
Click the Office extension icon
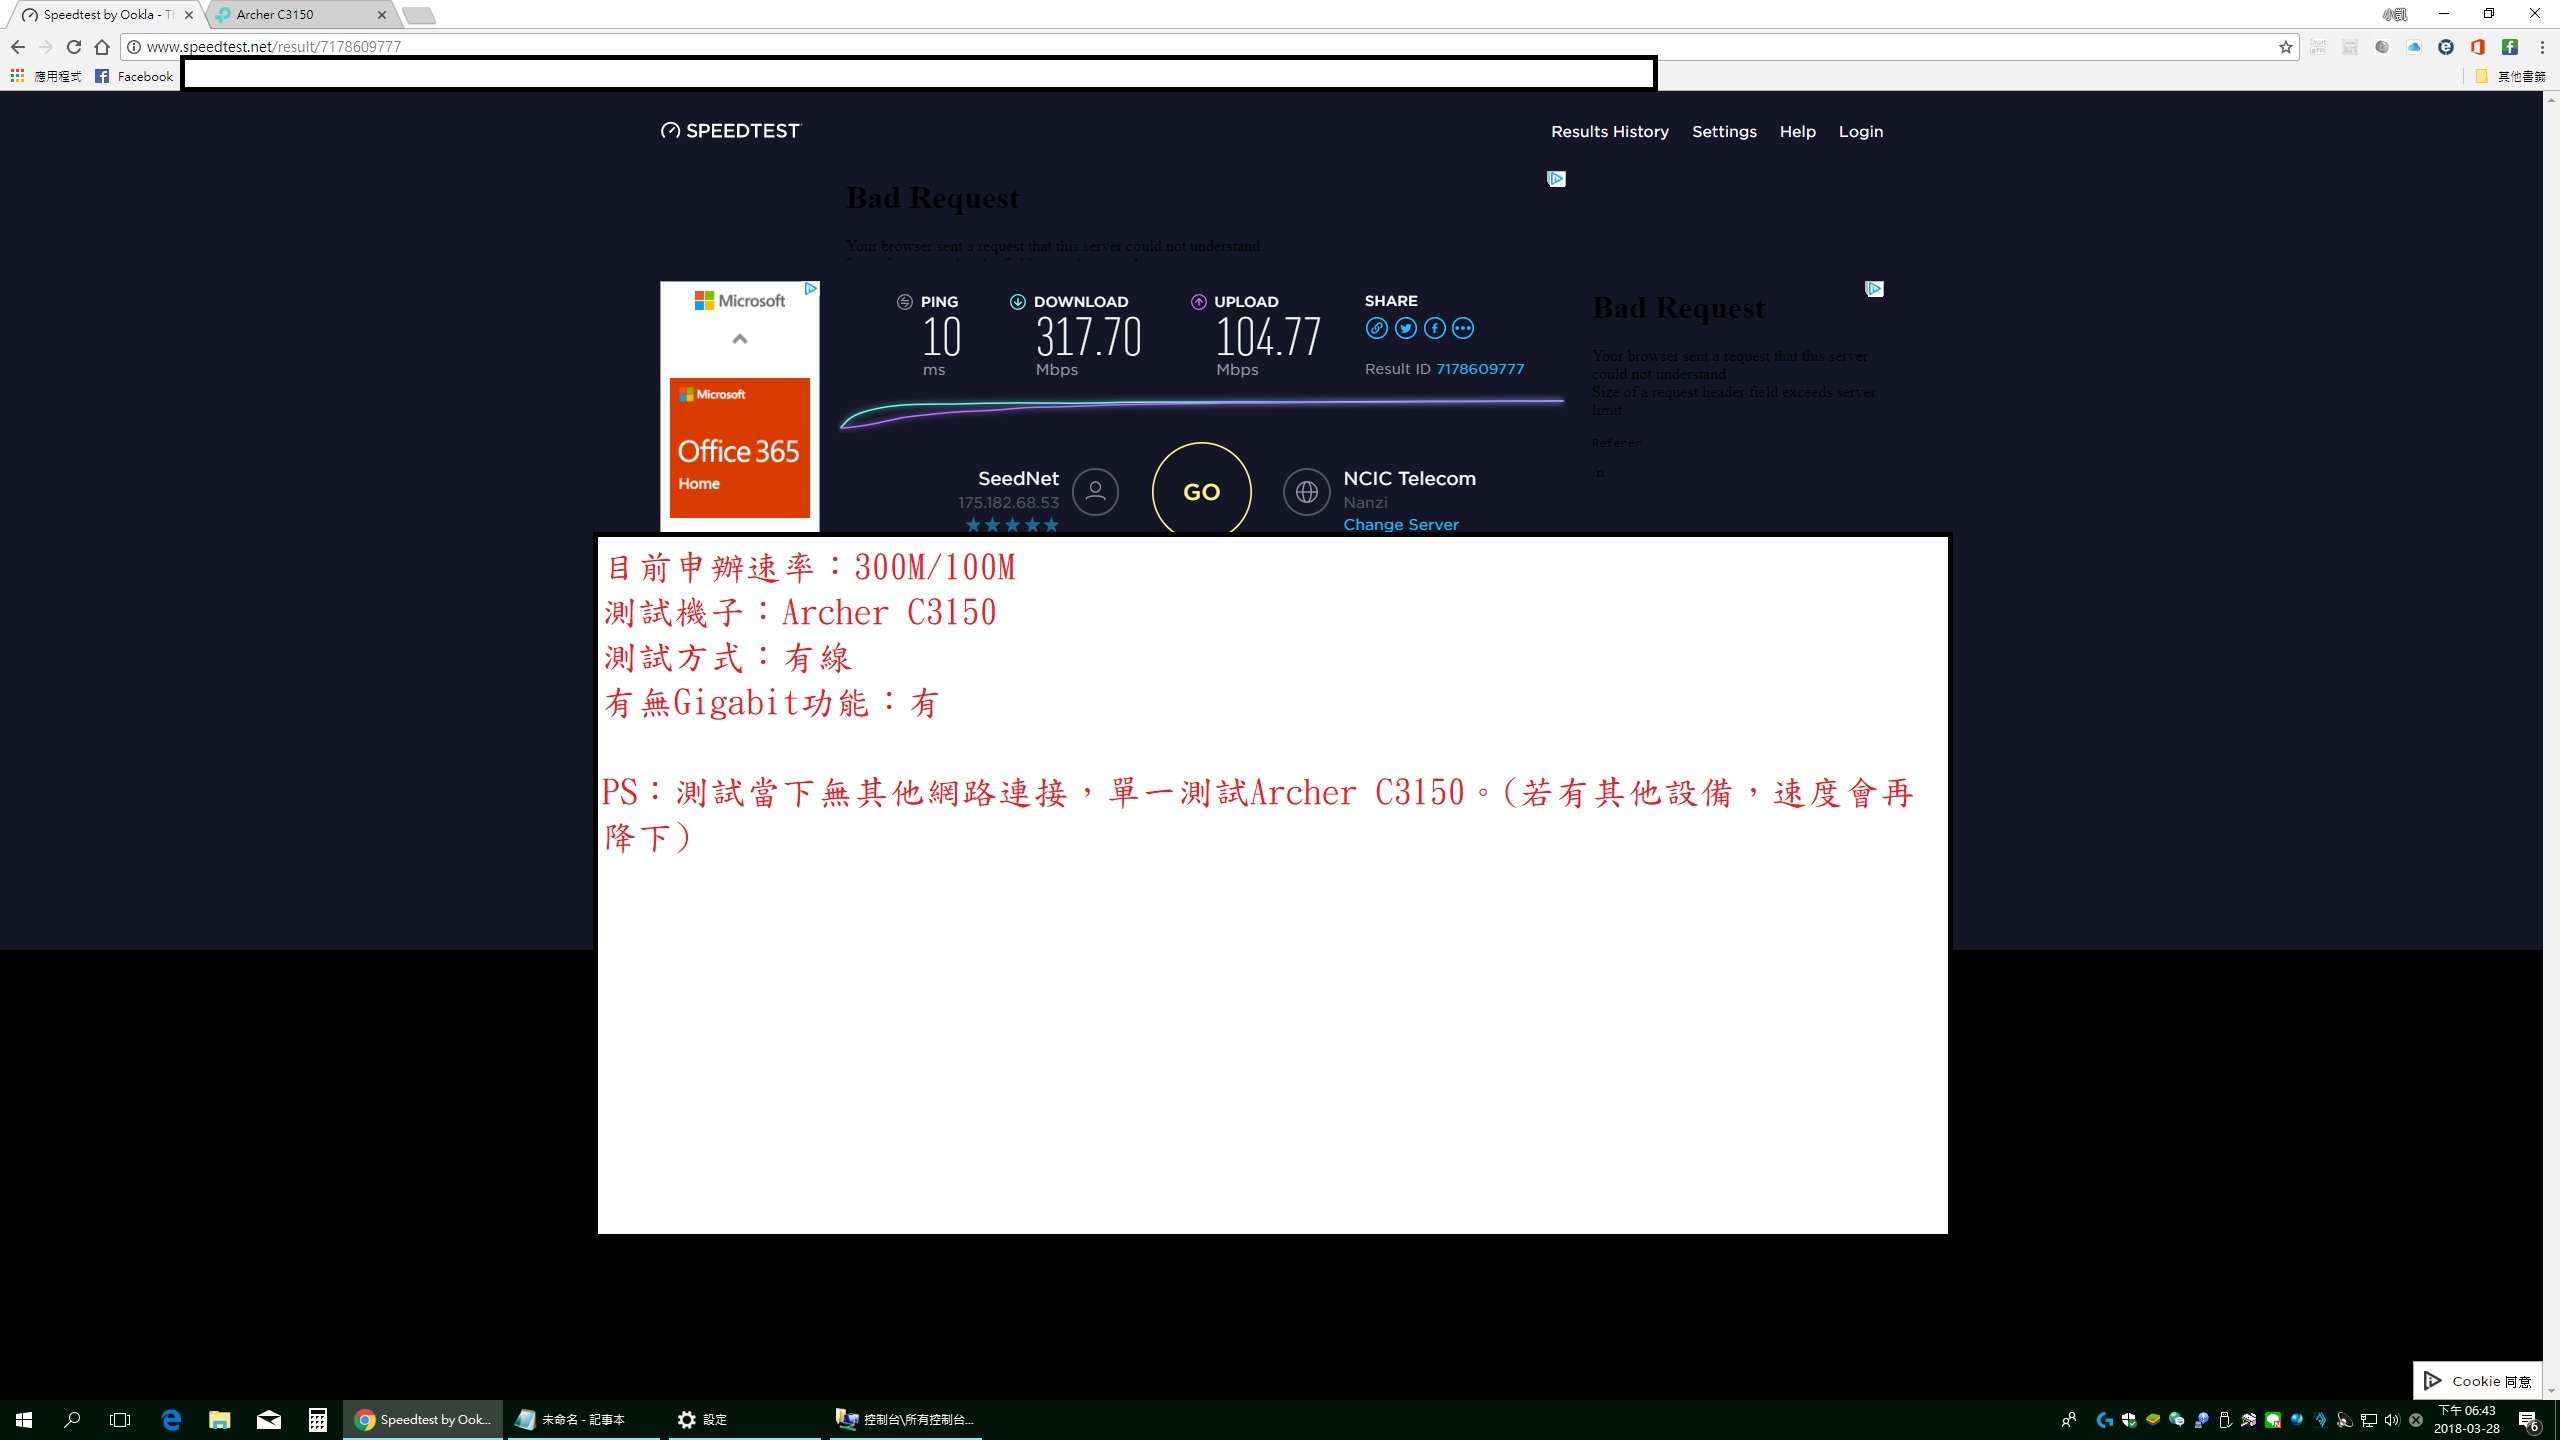click(x=2478, y=47)
